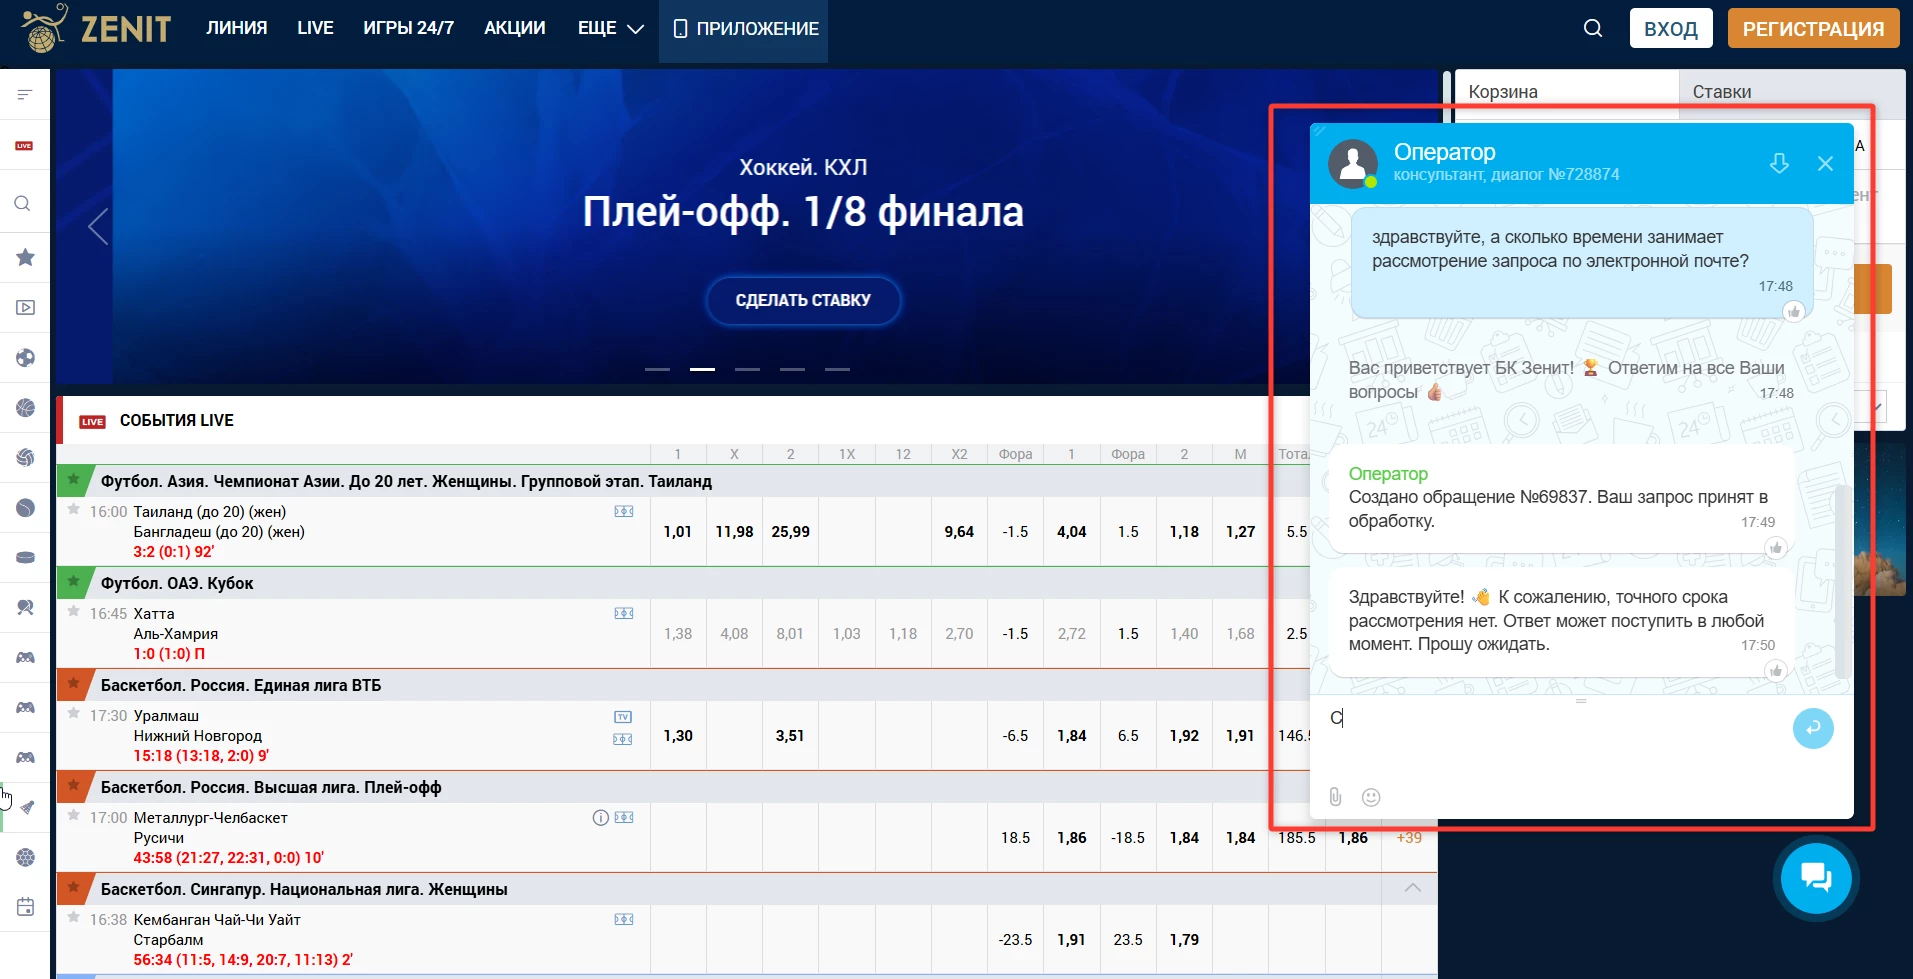Expand the ЕЩЕ dropdown menu
The height and width of the screenshot is (979, 1913).
(x=610, y=28)
